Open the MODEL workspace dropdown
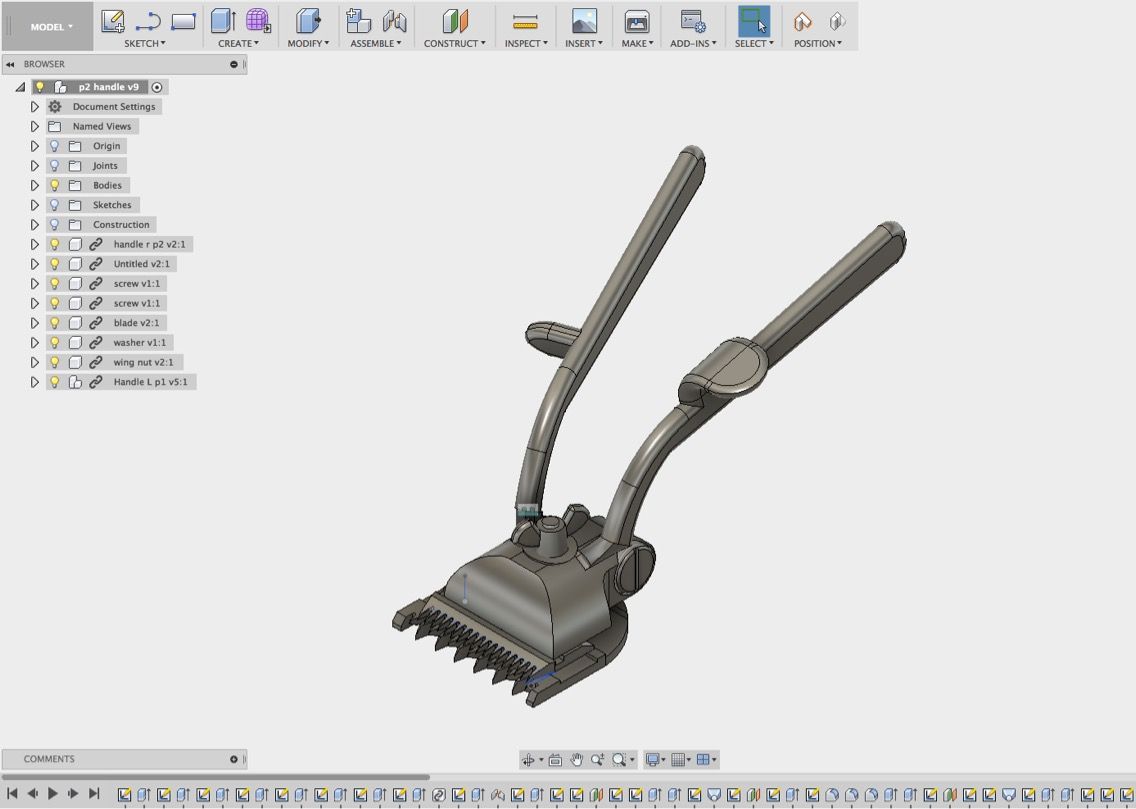This screenshot has width=1136, height=809. (x=51, y=27)
